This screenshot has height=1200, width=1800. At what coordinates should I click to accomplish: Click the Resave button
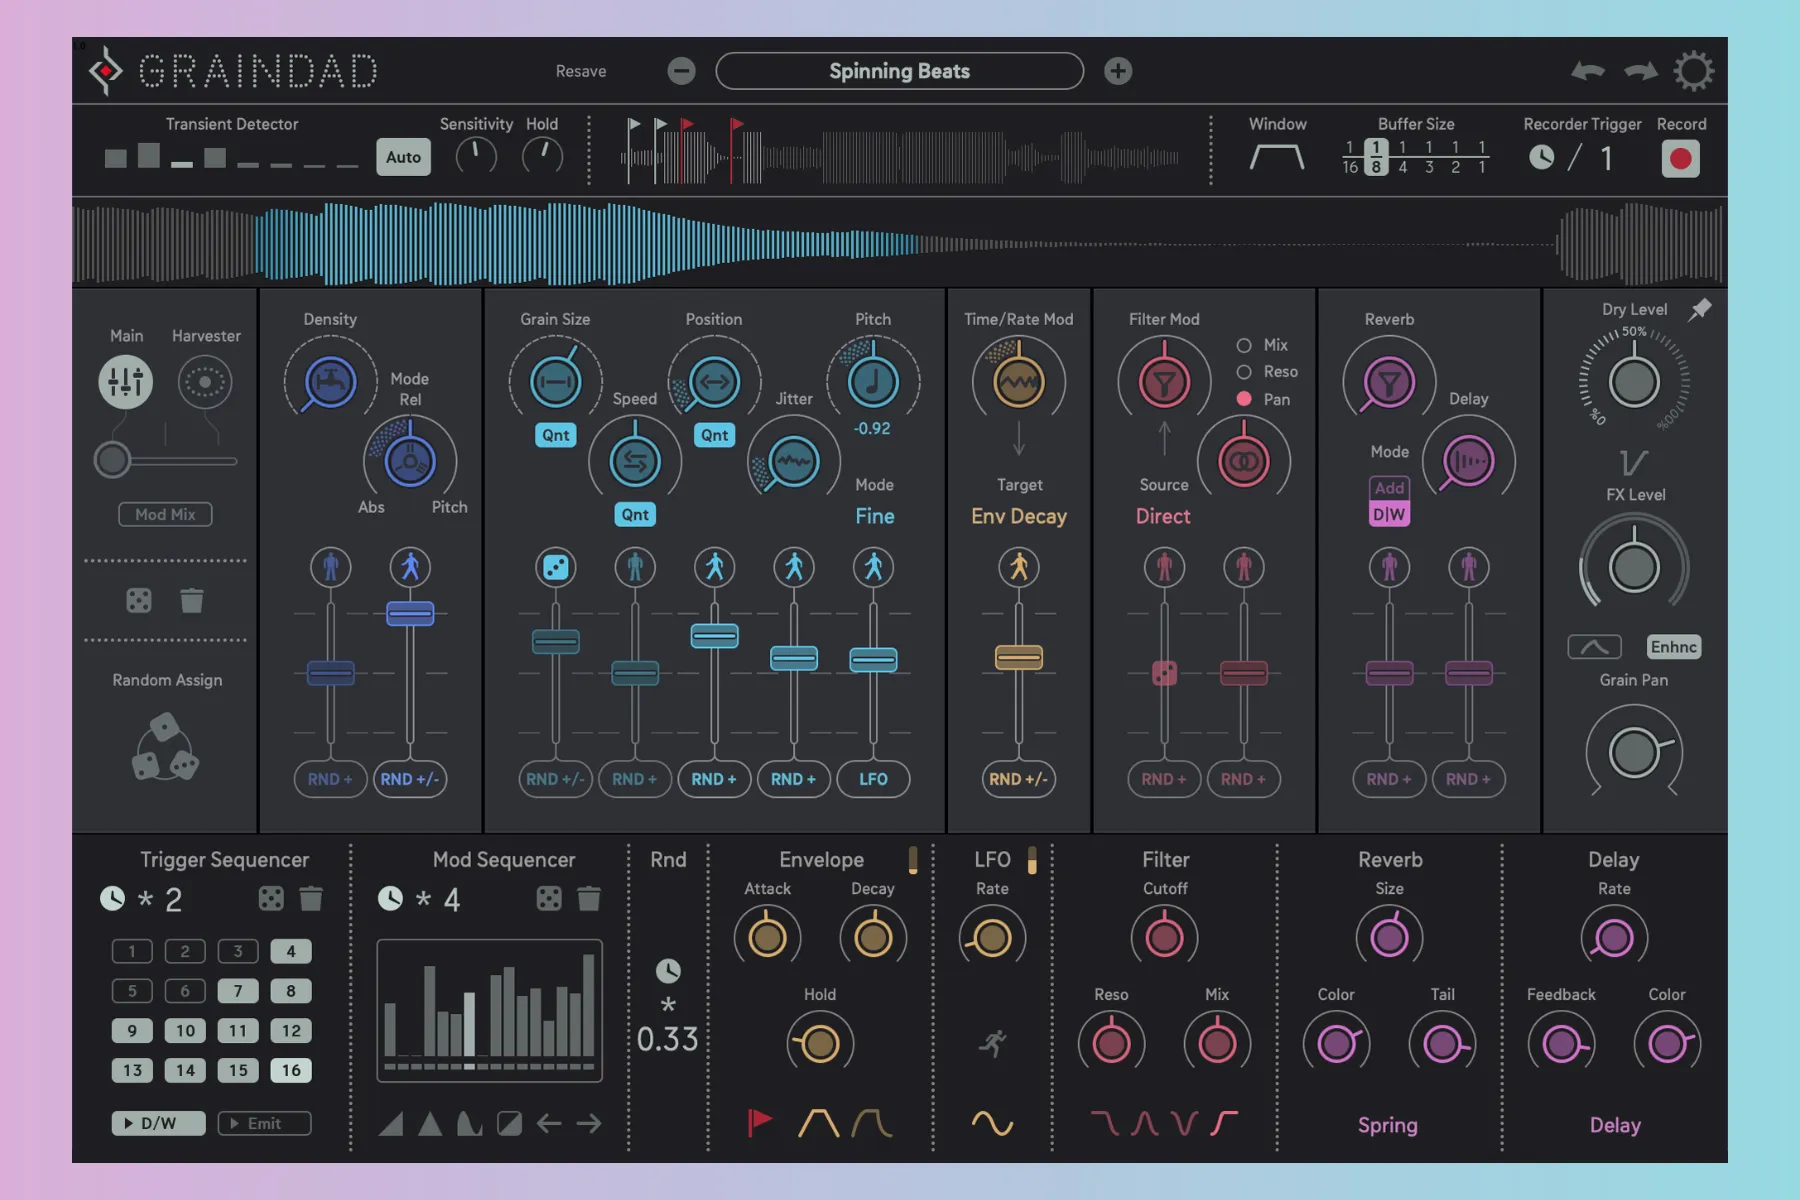pos(581,71)
